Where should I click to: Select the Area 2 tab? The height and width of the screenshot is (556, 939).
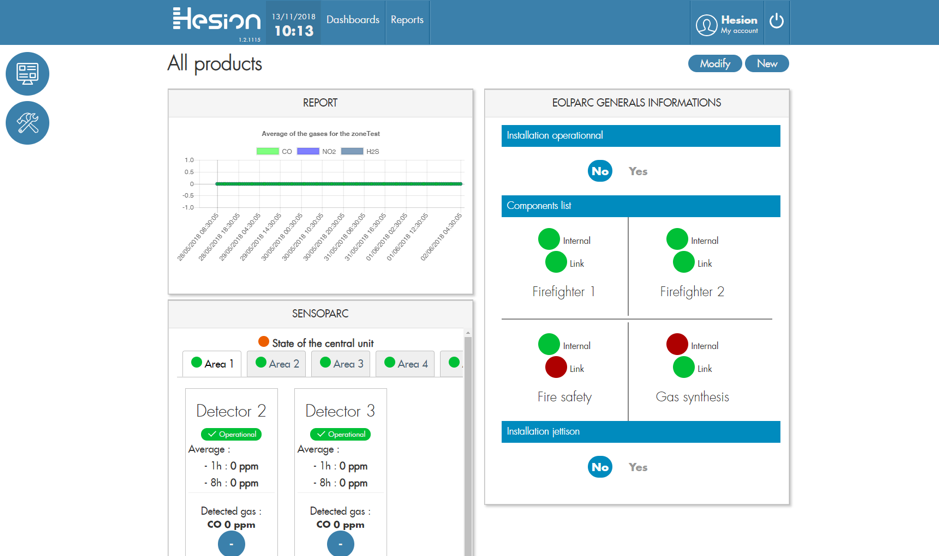(x=277, y=364)
